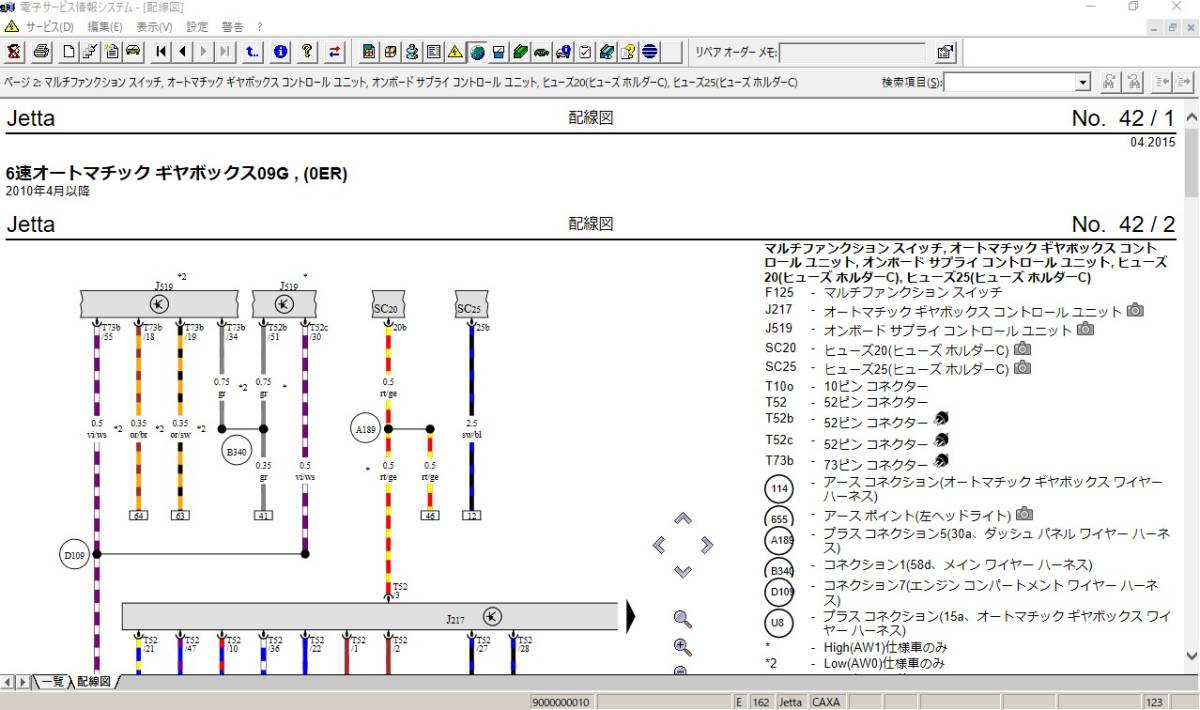This screenshot has height=710, width=1200.
Task: Click the magnifier zoom tool beside the diagram
Action: pyautogui.click(x=681, y=619)
